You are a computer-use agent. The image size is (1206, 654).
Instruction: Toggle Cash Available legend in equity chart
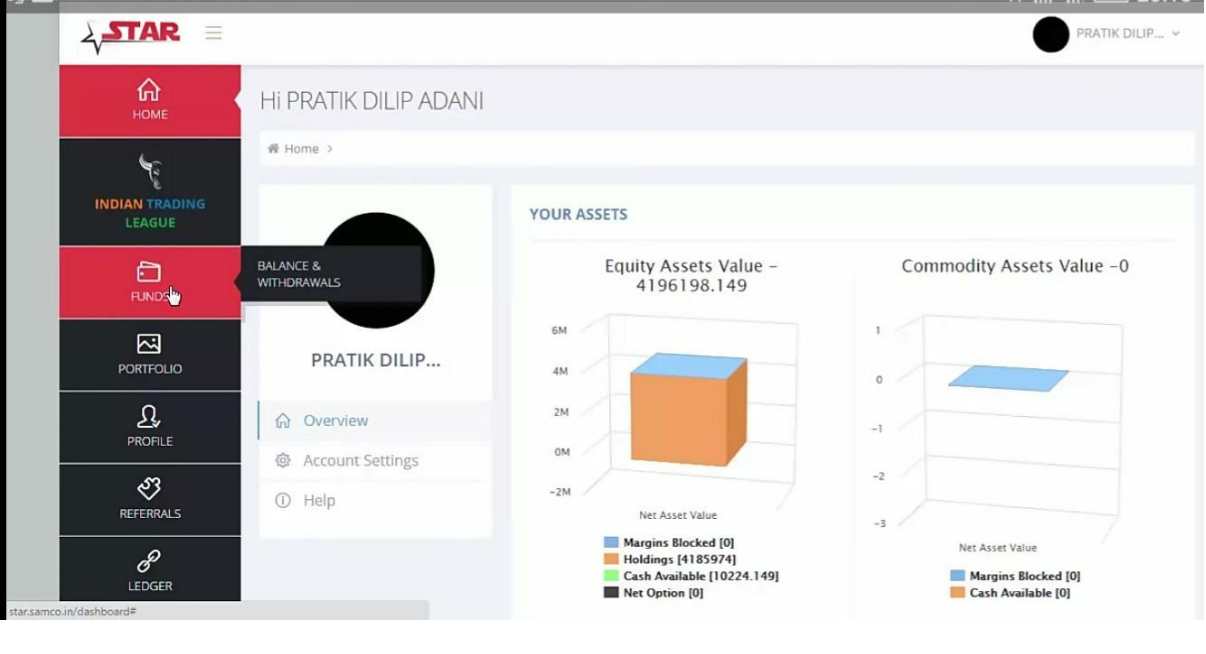(x=700, y=576)
